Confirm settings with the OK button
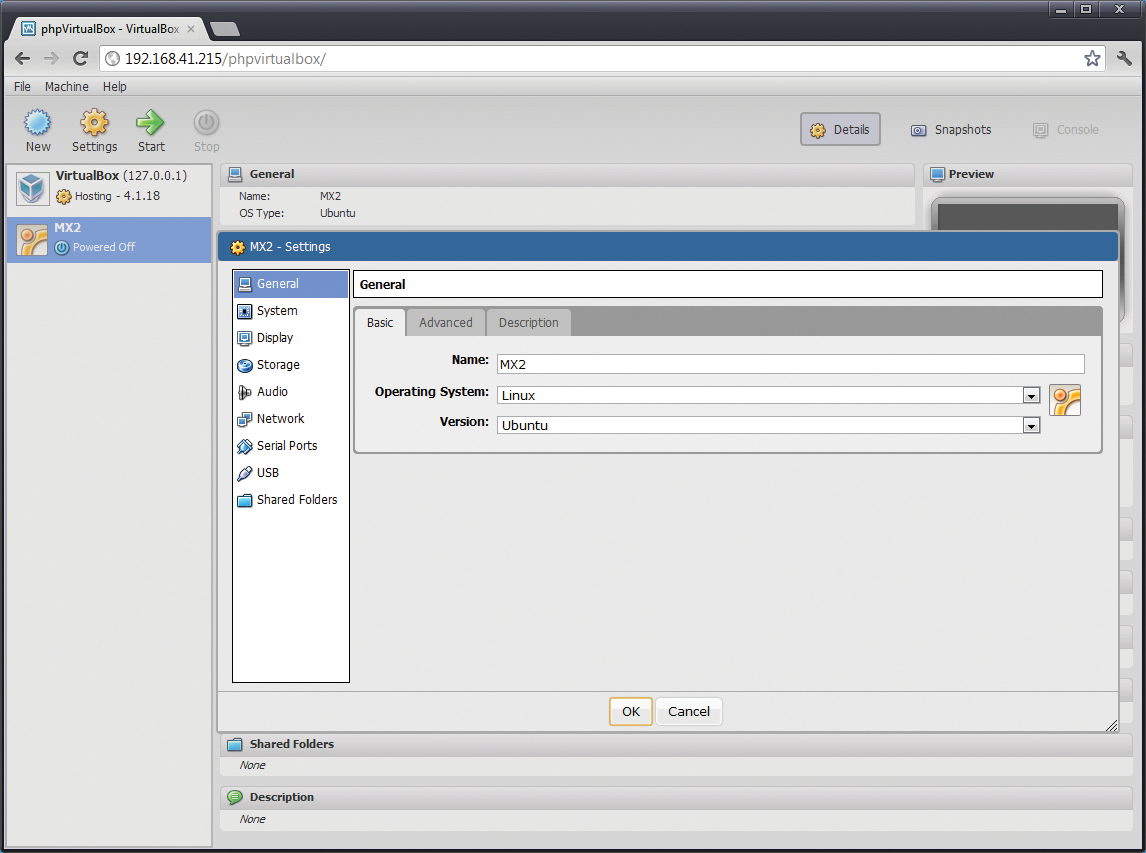 (x=630, y=711)
